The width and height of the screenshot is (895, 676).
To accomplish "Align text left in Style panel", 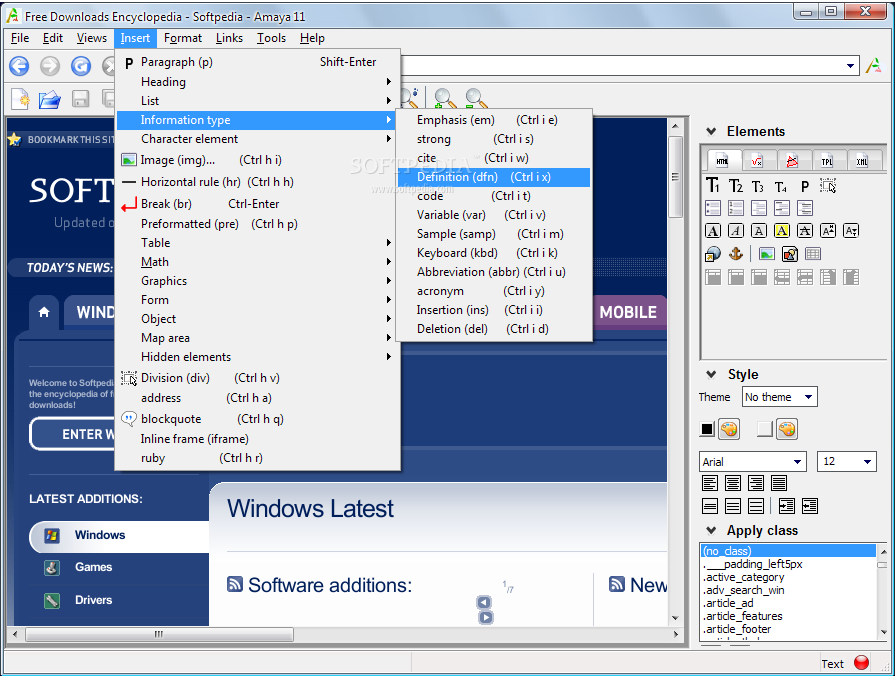I will click(710, 483).
